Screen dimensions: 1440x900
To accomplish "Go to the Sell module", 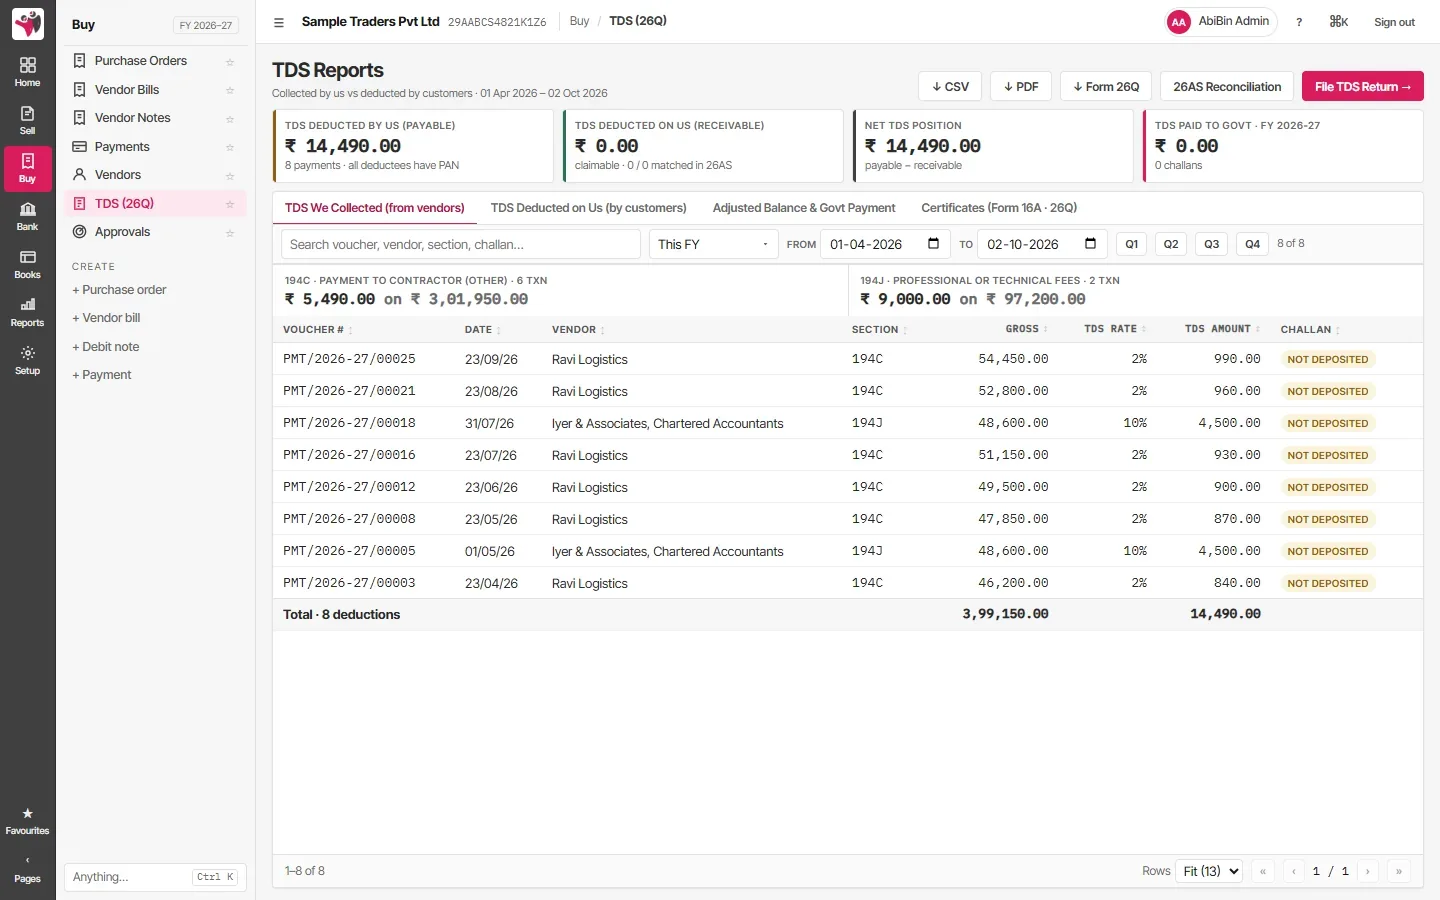I will (x=27, y=120).
